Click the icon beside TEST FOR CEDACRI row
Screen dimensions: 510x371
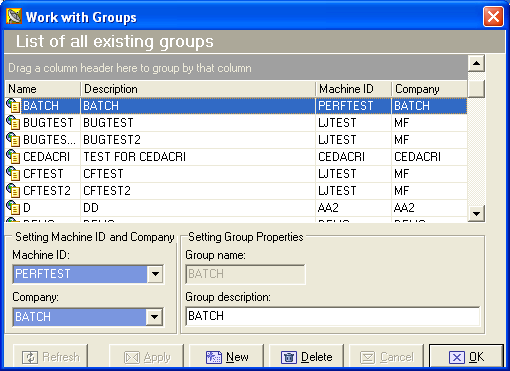(13, 157)
